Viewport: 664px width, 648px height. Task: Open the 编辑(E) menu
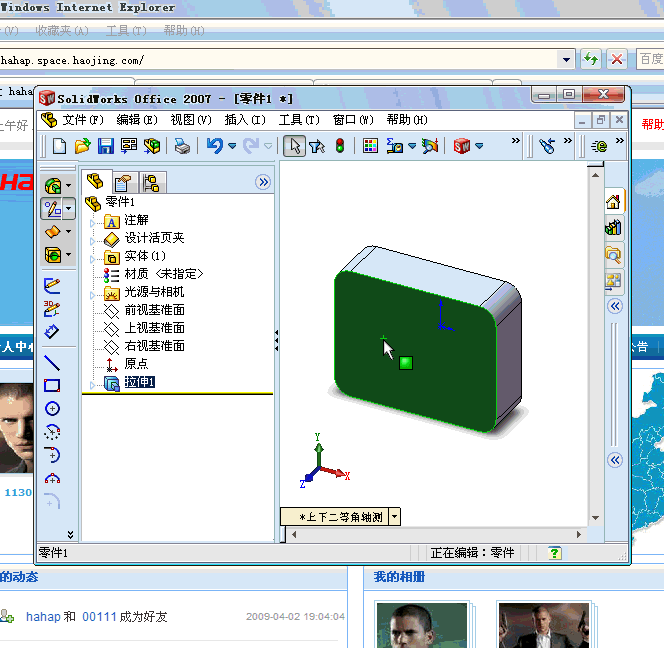pyautogui.click(x=137, y=120)
